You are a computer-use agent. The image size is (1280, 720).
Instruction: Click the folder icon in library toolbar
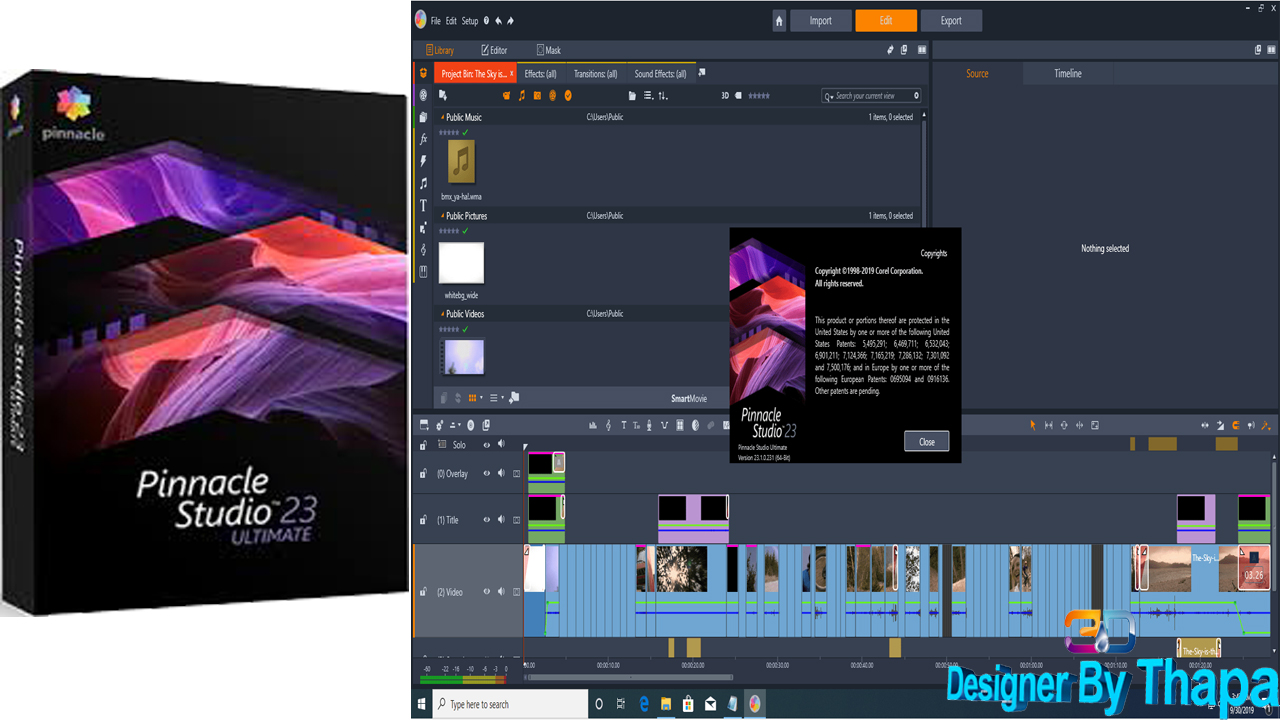coord(632,96)
